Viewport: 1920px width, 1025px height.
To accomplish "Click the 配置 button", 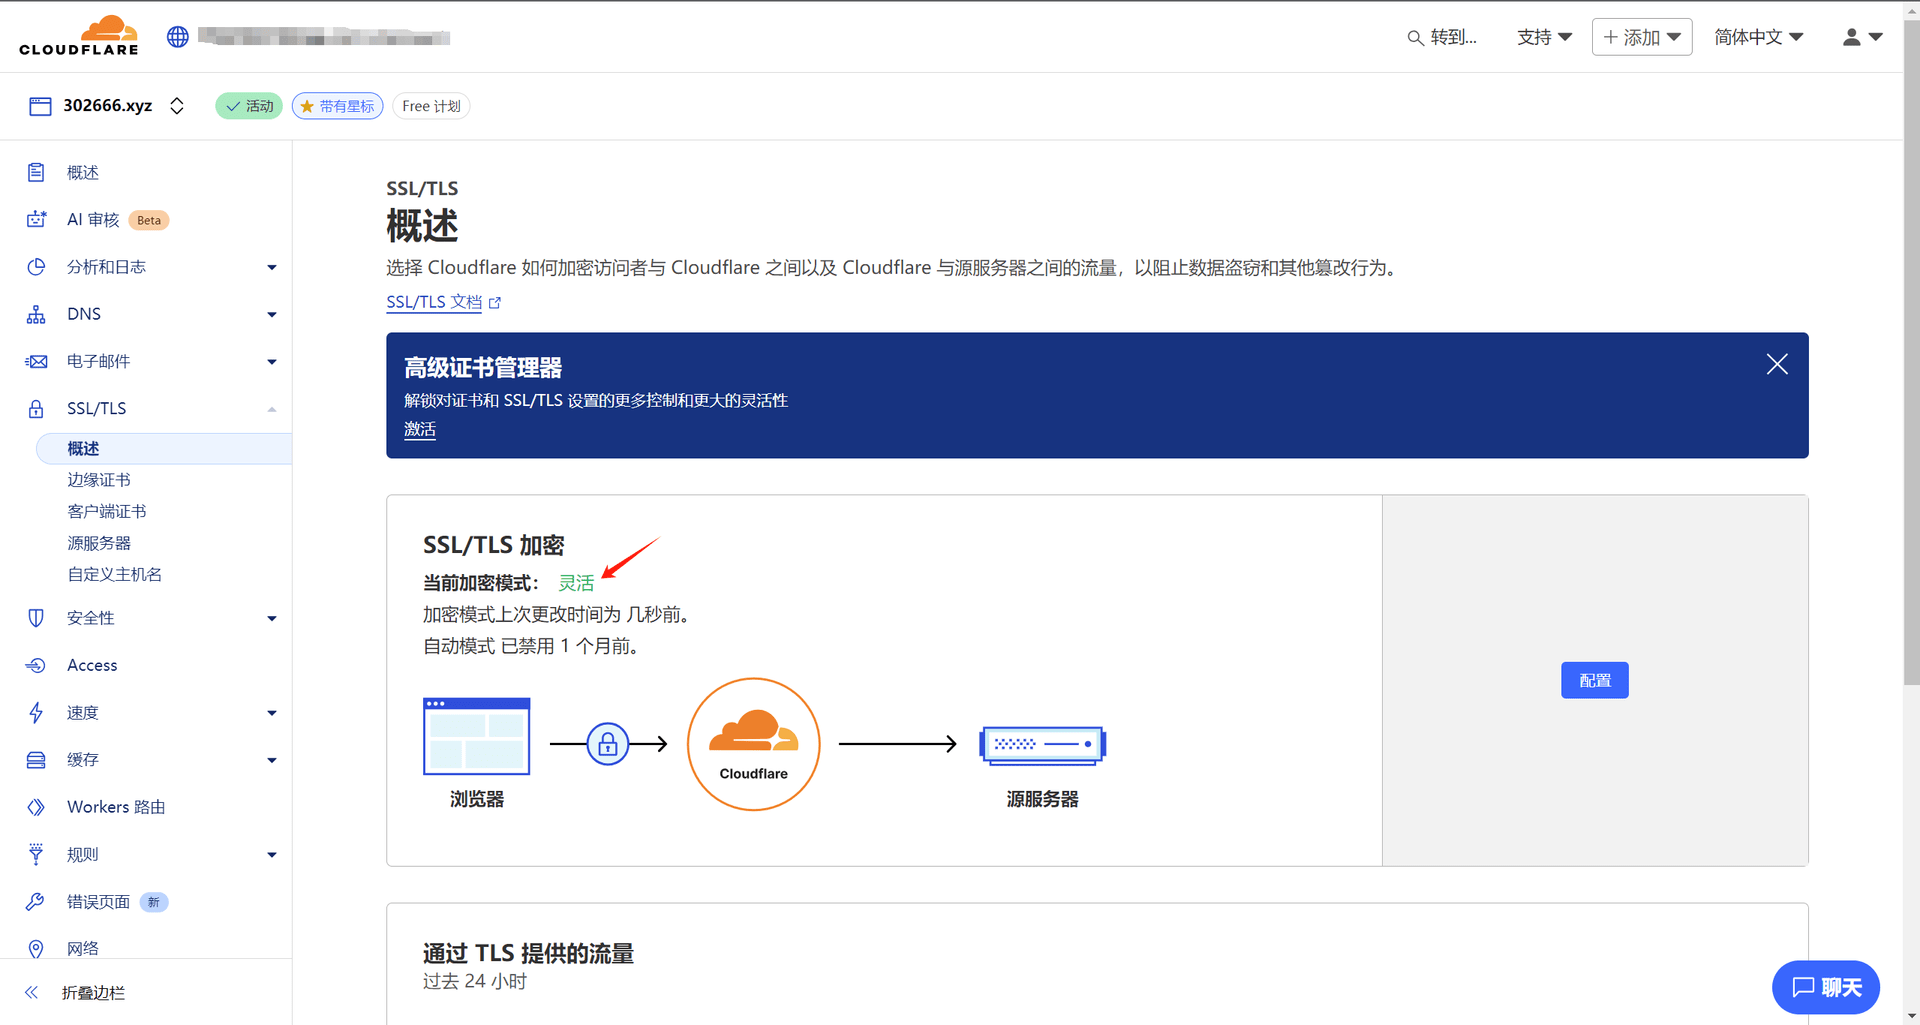I will 1594,680.
